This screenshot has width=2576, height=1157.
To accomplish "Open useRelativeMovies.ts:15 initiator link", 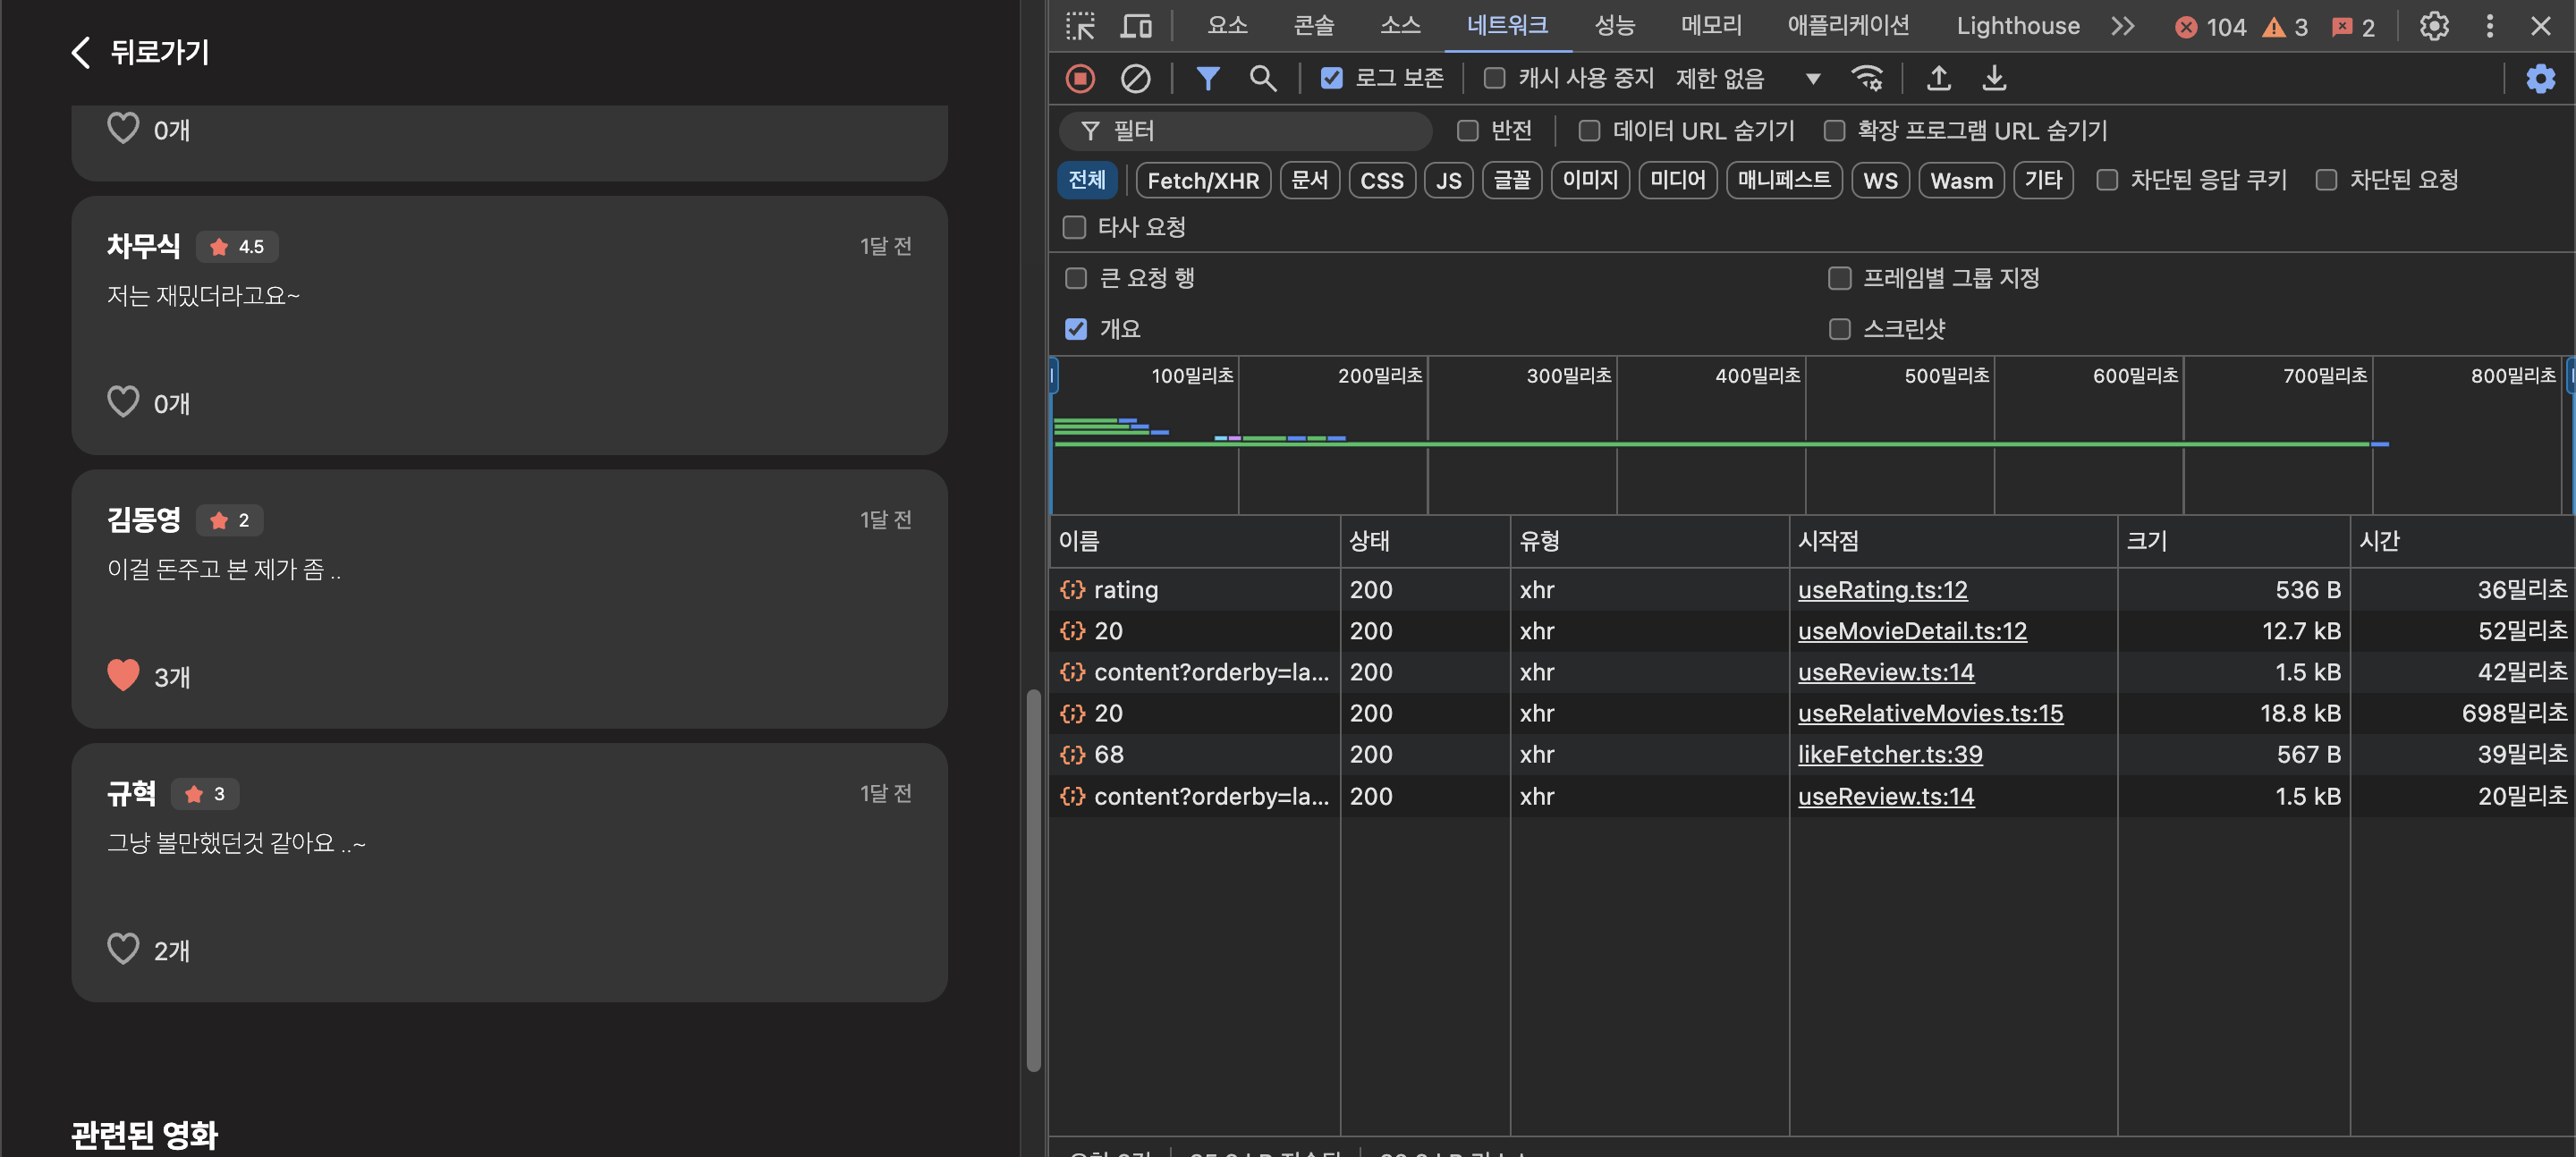I will [1929, 713].
